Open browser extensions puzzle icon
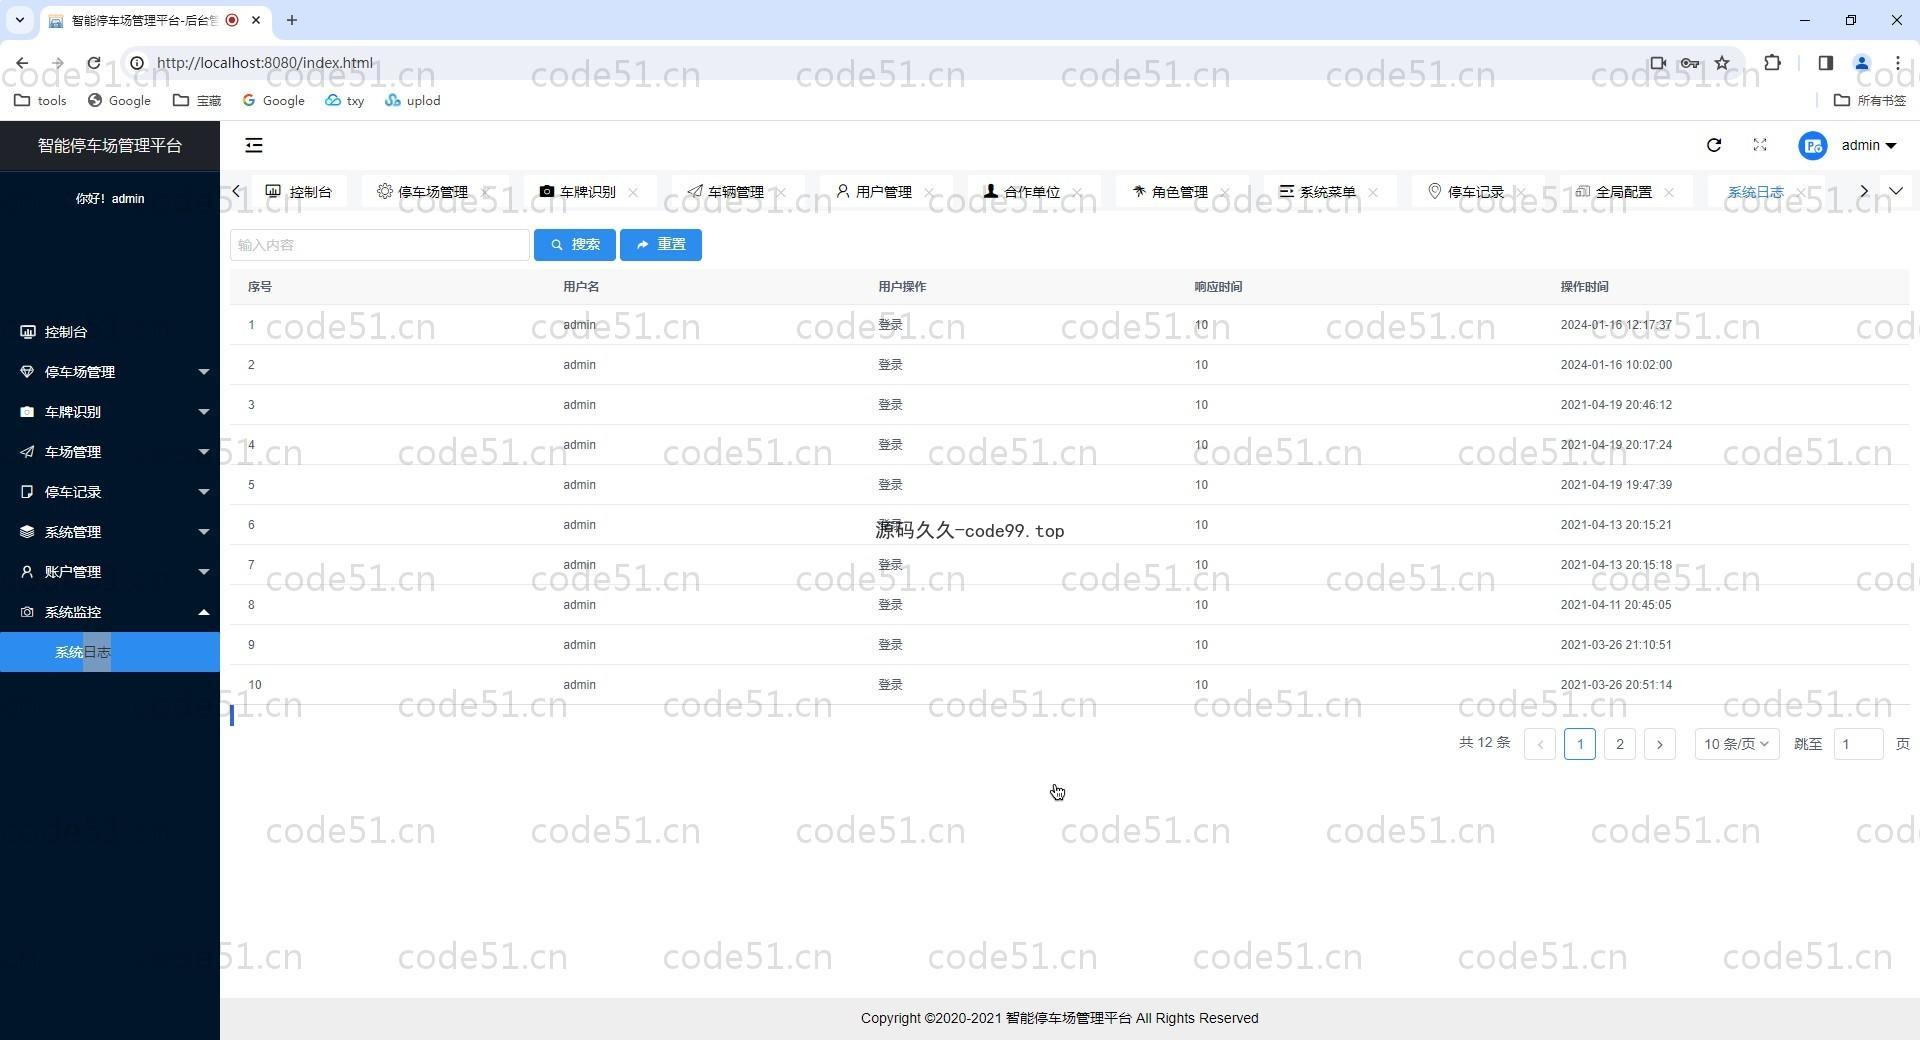This screenshot has height=1040, width=1920. pos(1772,63)
